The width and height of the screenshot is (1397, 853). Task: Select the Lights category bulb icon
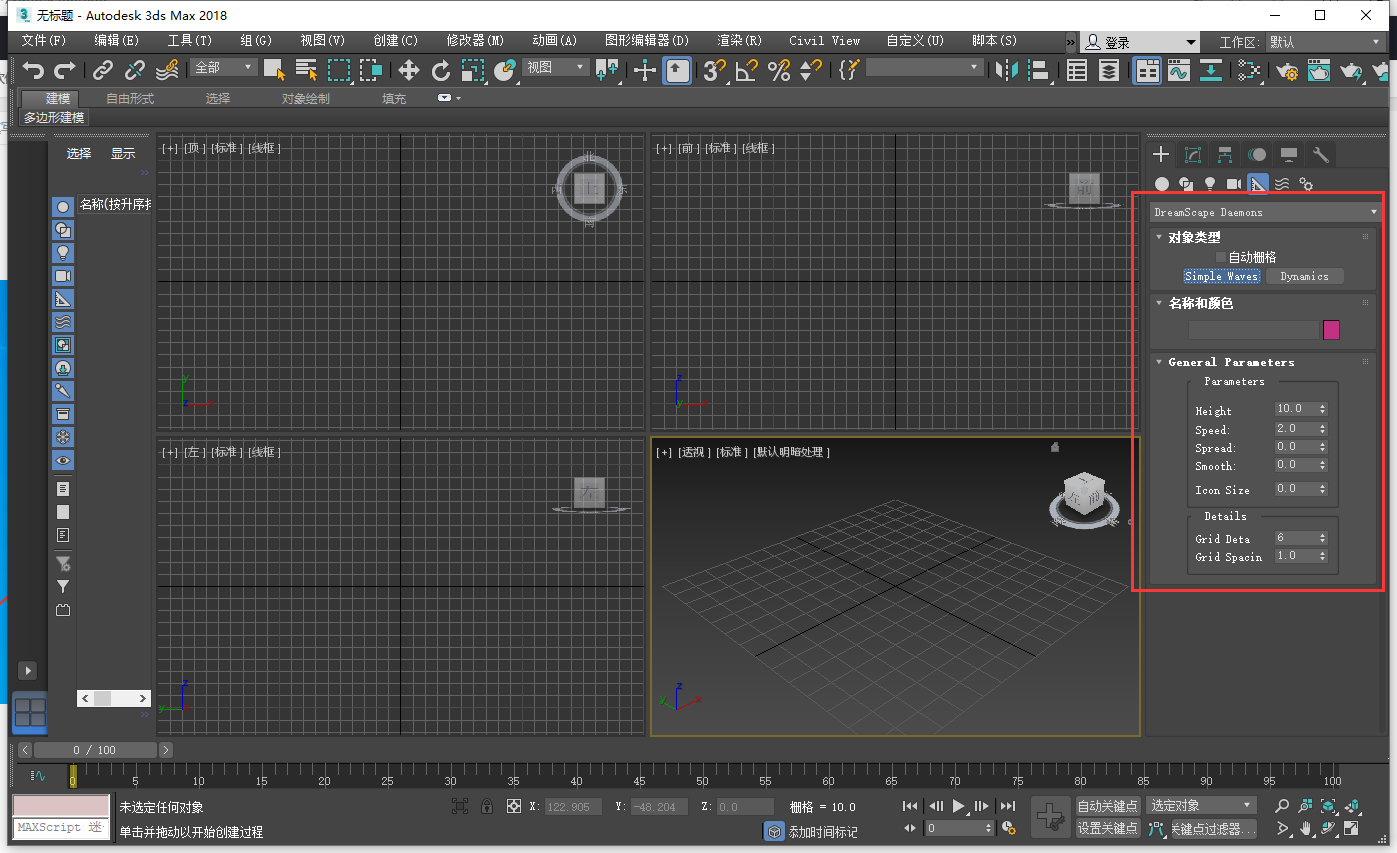pos(1210,184)
